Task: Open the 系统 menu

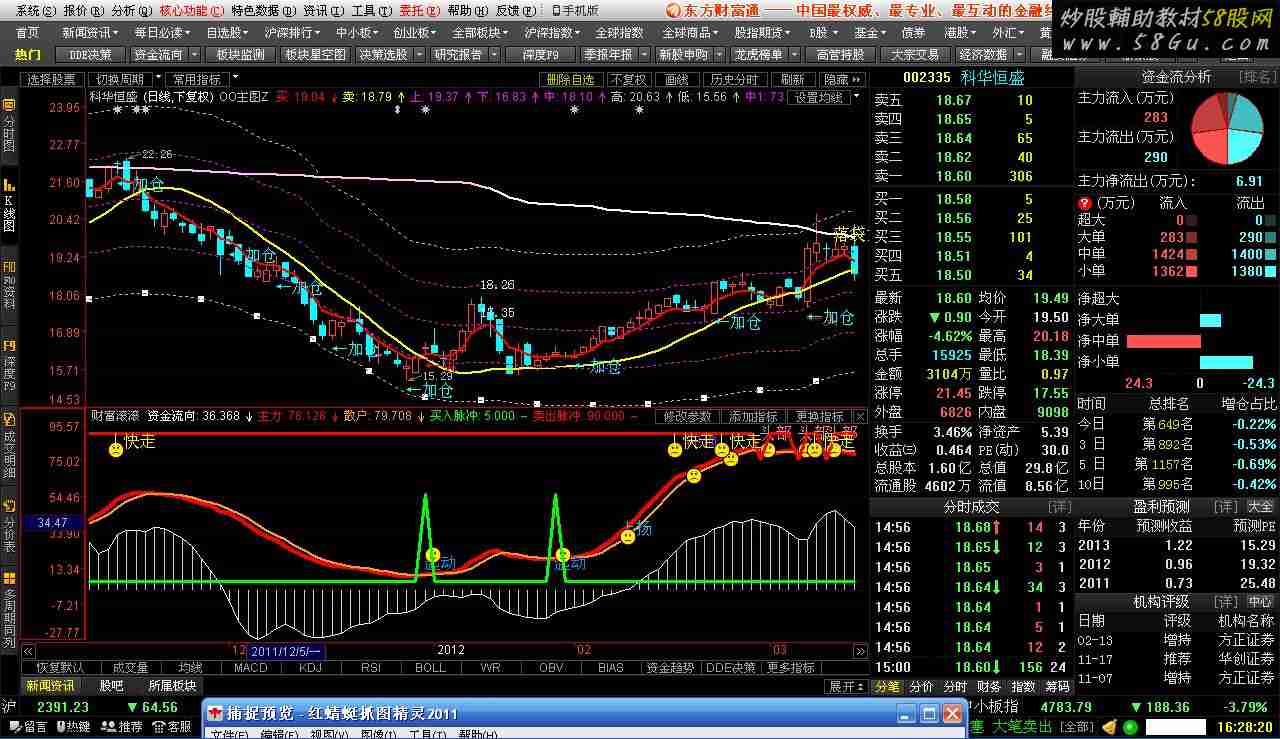Action: (x=36, y=10)
